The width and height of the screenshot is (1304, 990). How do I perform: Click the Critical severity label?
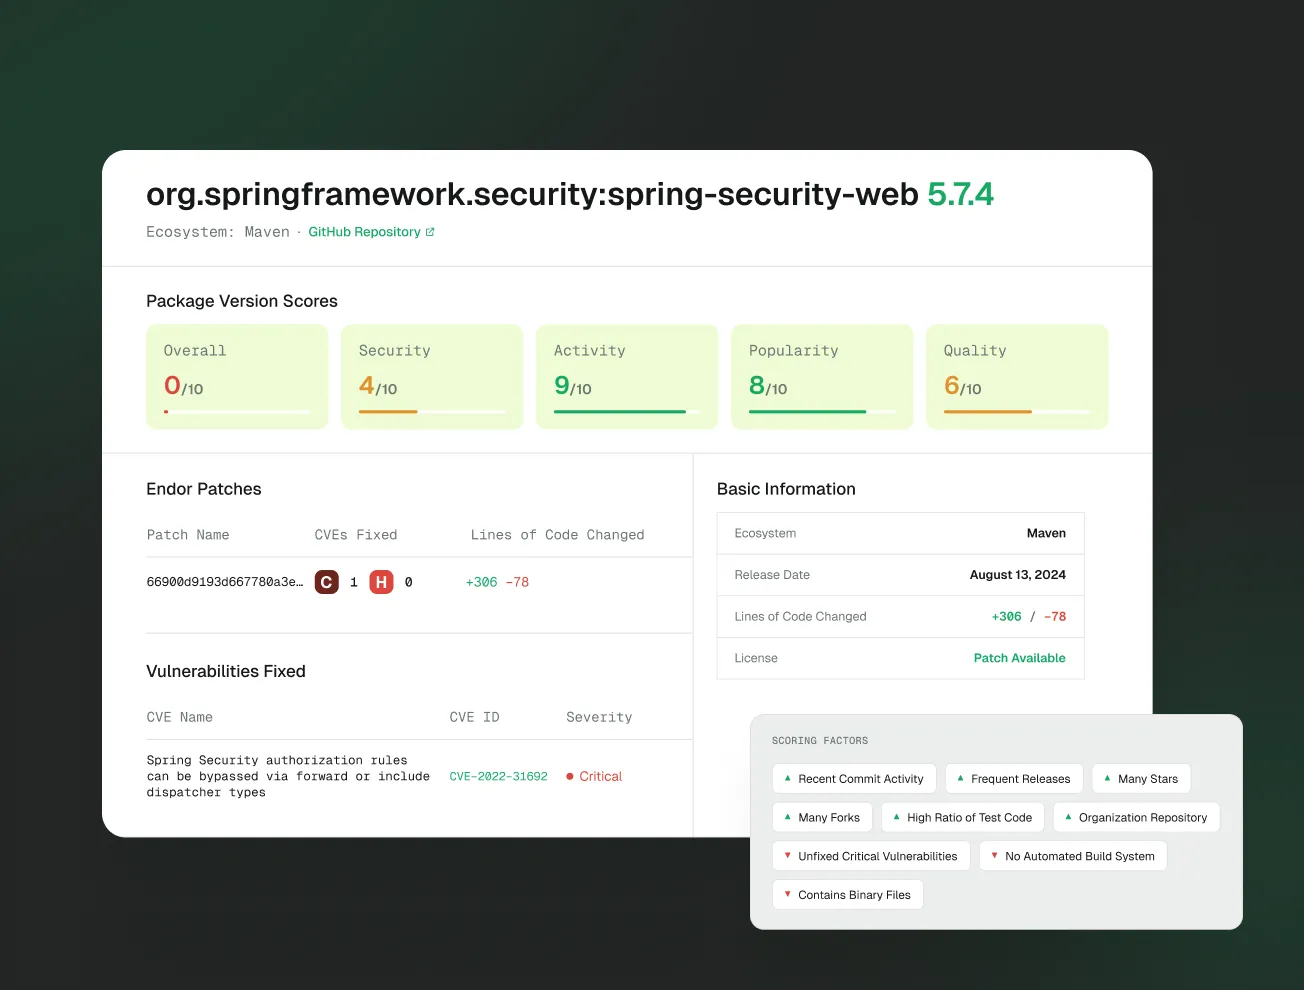tap(600, 776)
